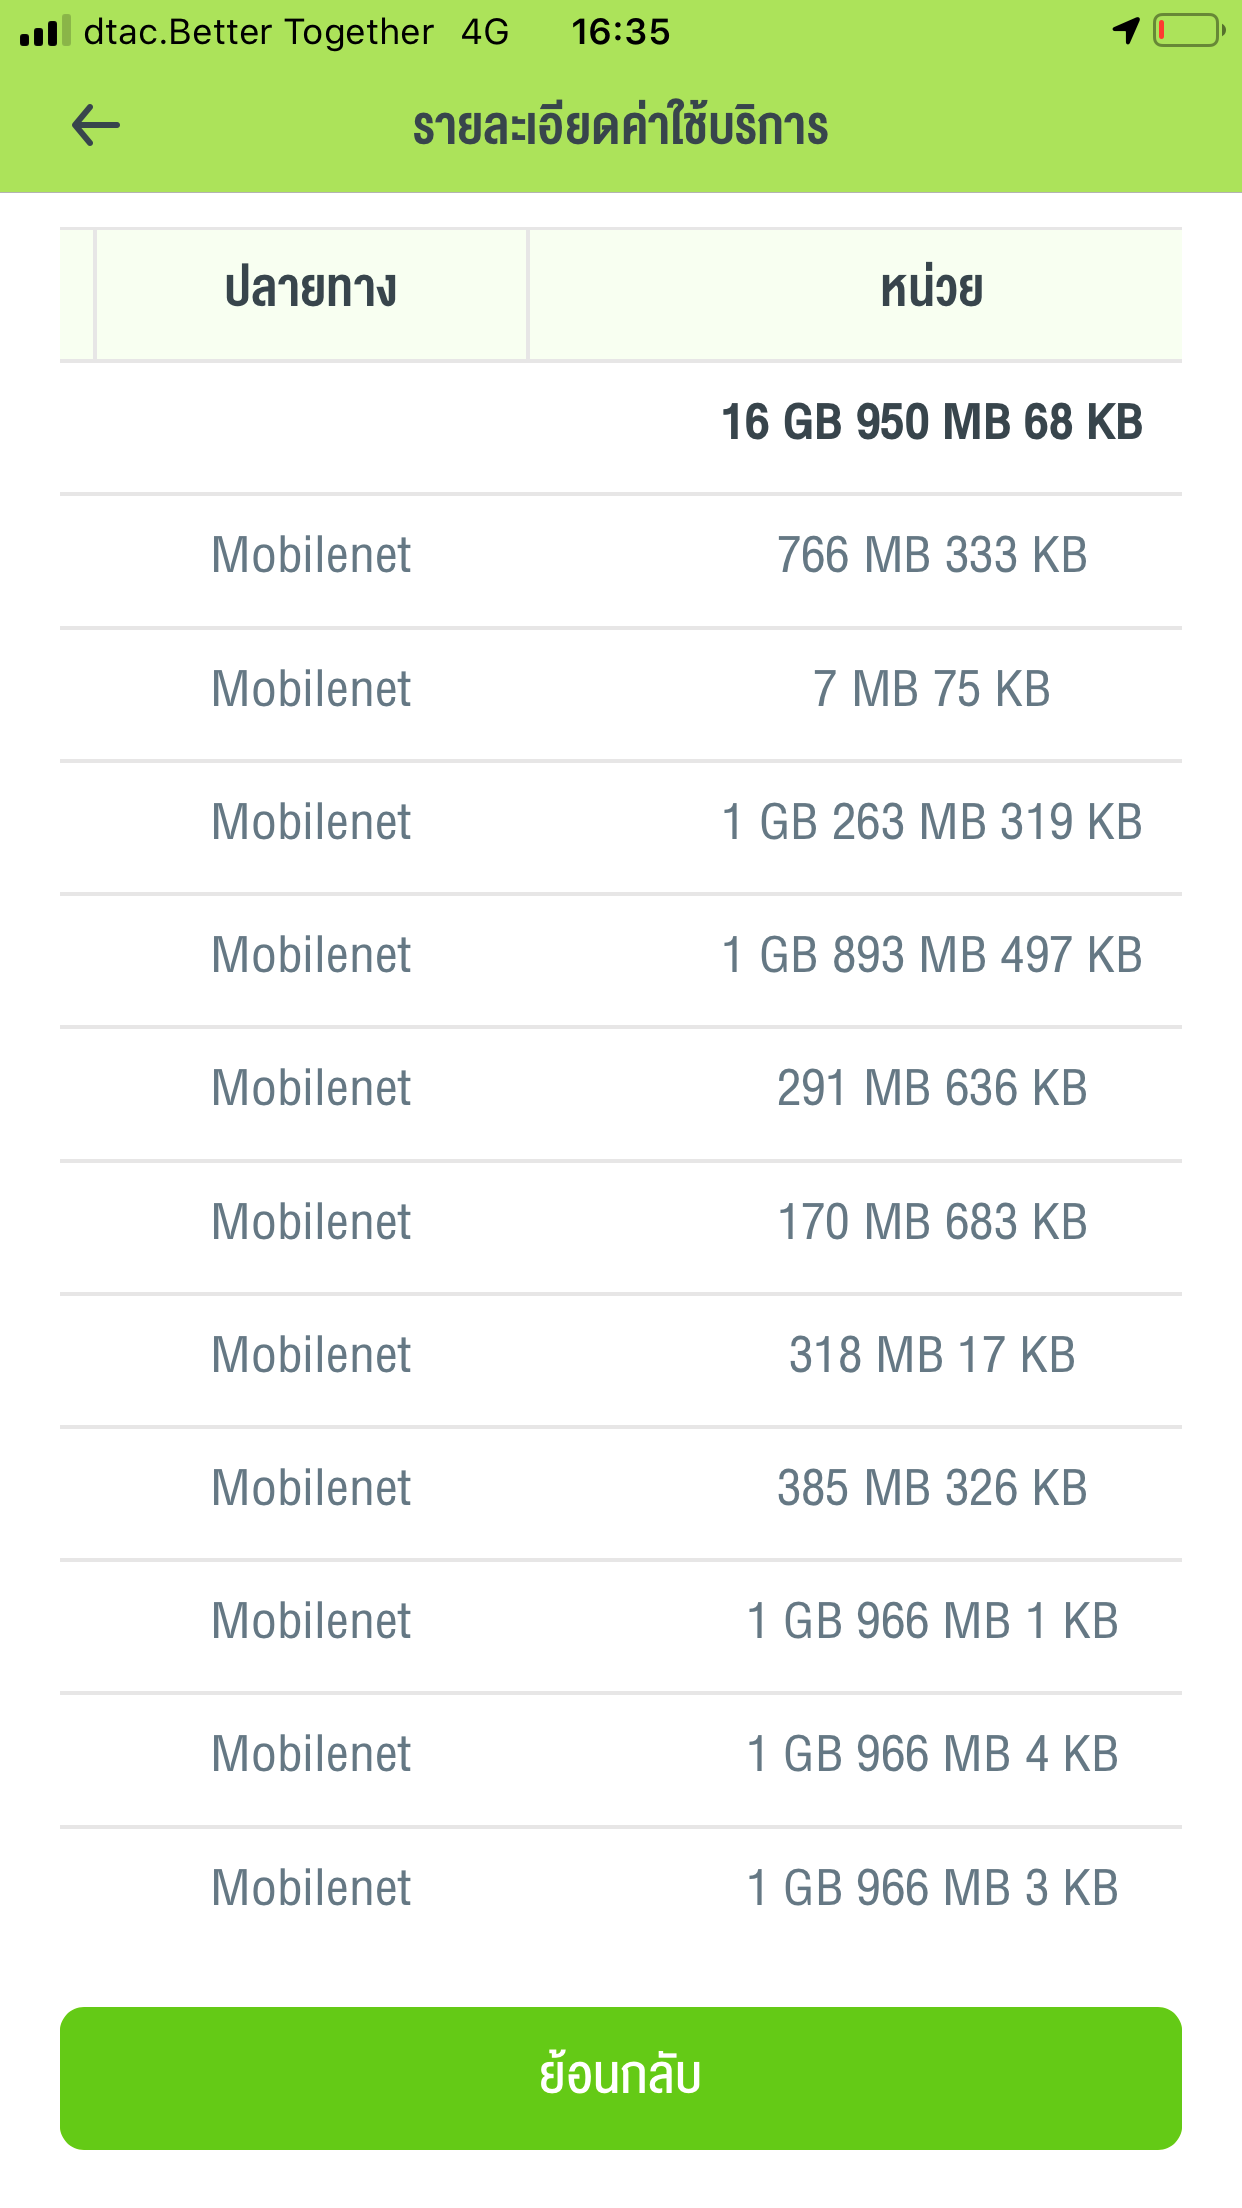
Task: Select the 16 GB 950 MB 68 KB total row
Action: pos(931,422)
